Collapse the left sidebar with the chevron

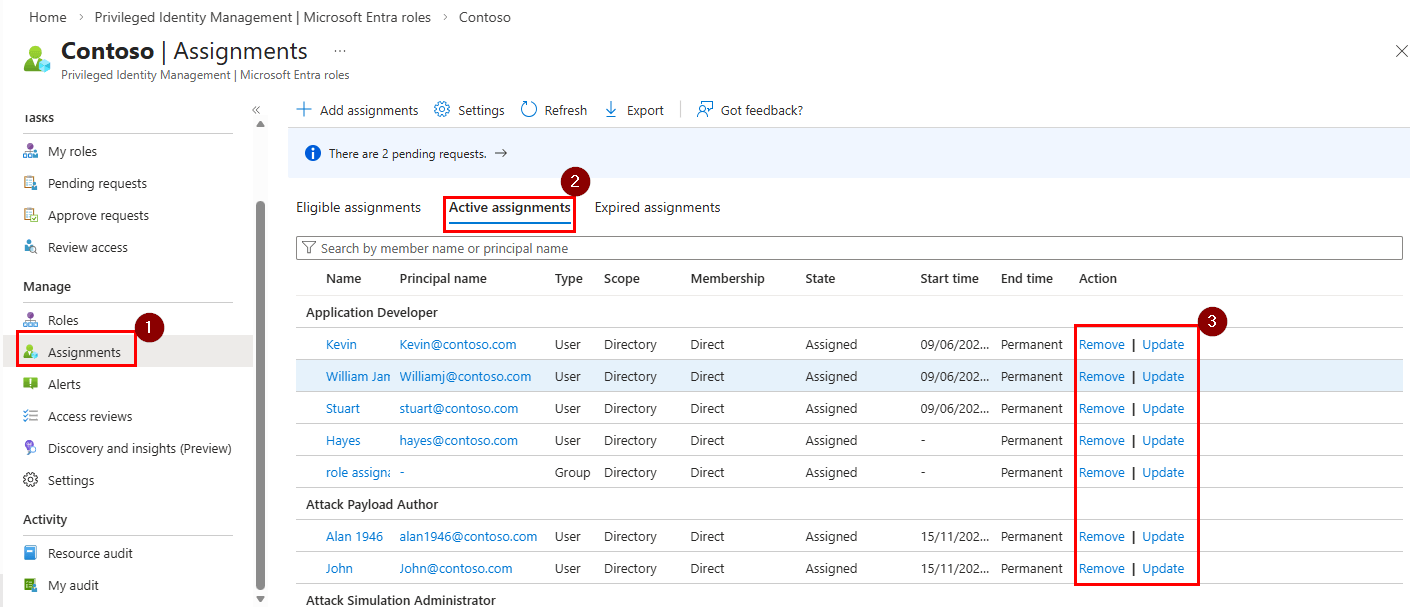pos(256,110)
